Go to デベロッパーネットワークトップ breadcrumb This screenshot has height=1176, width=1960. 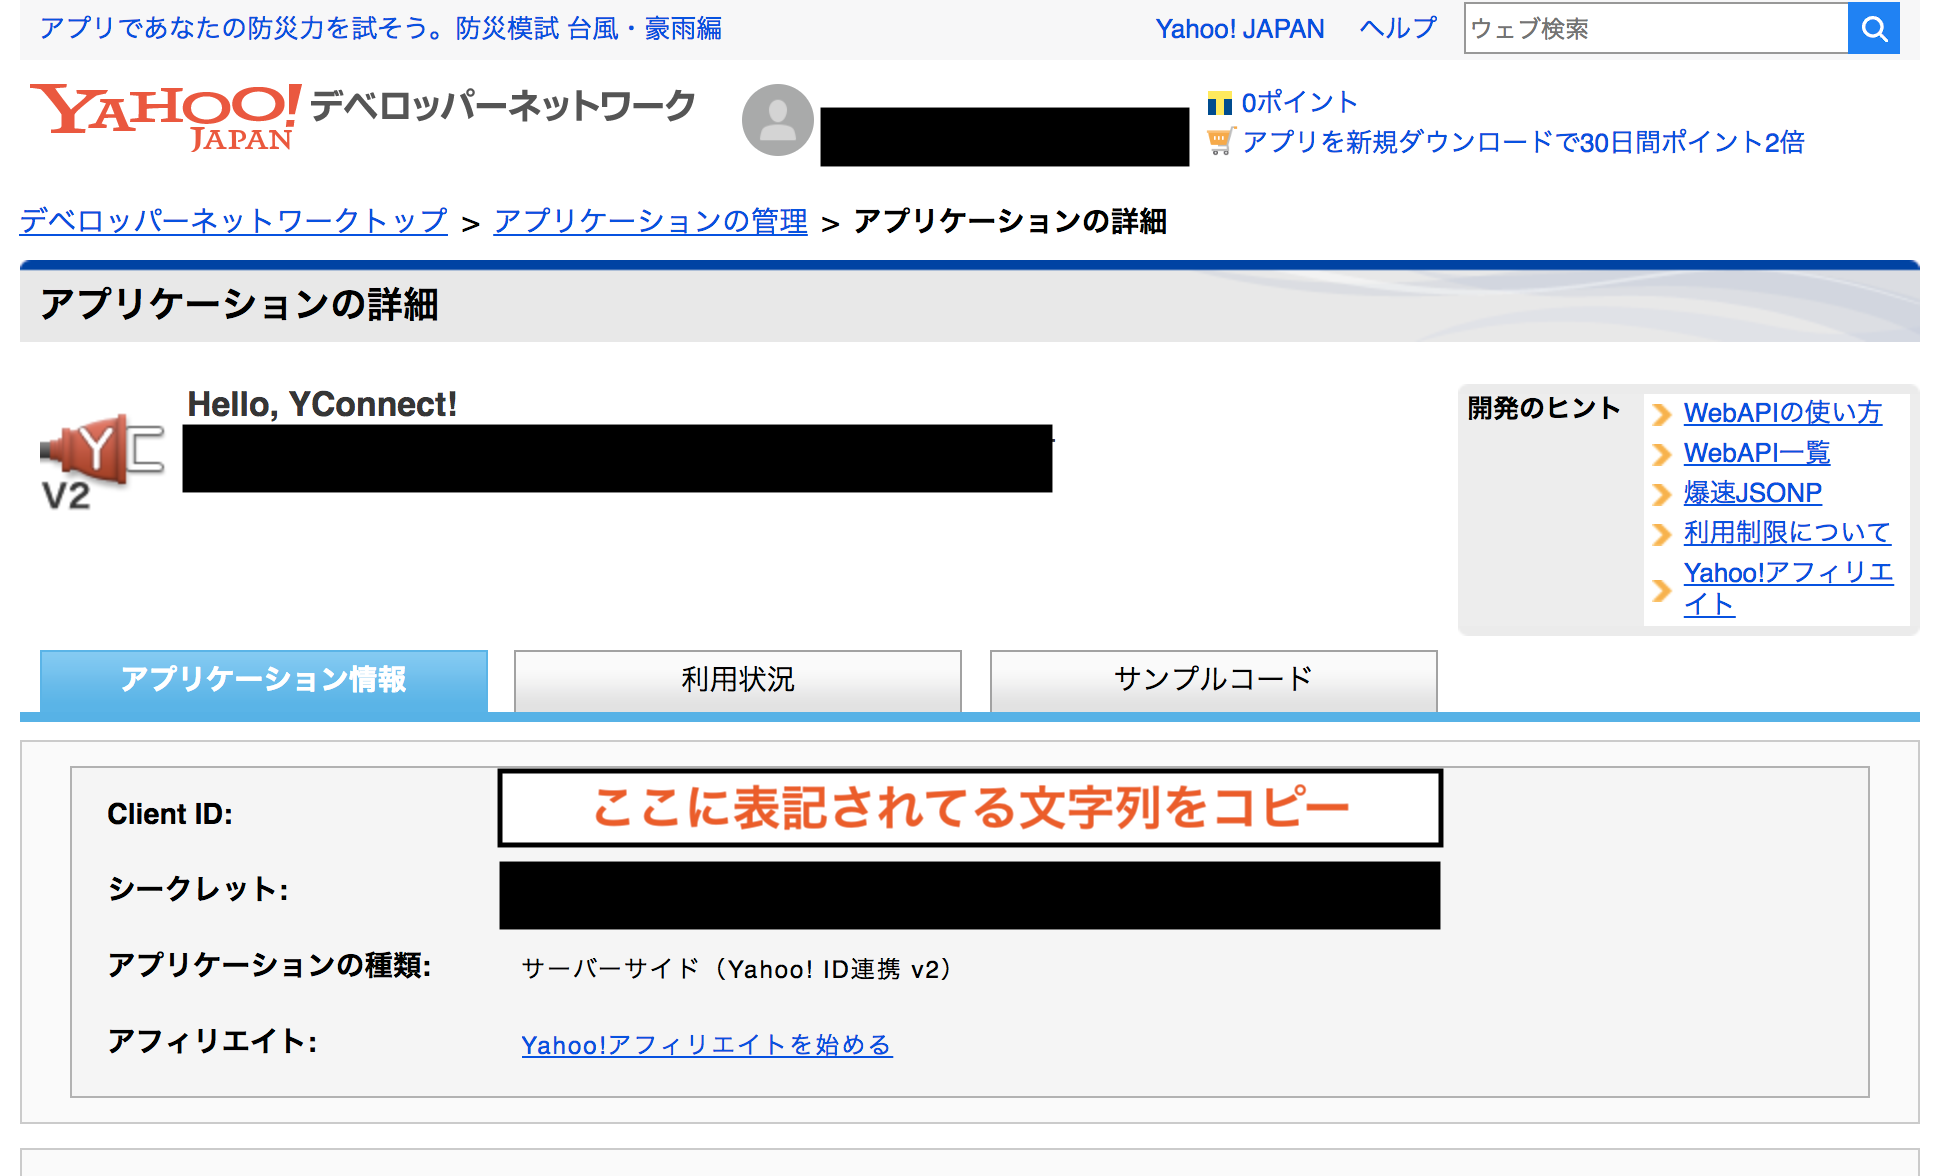[x=234, y=221]
